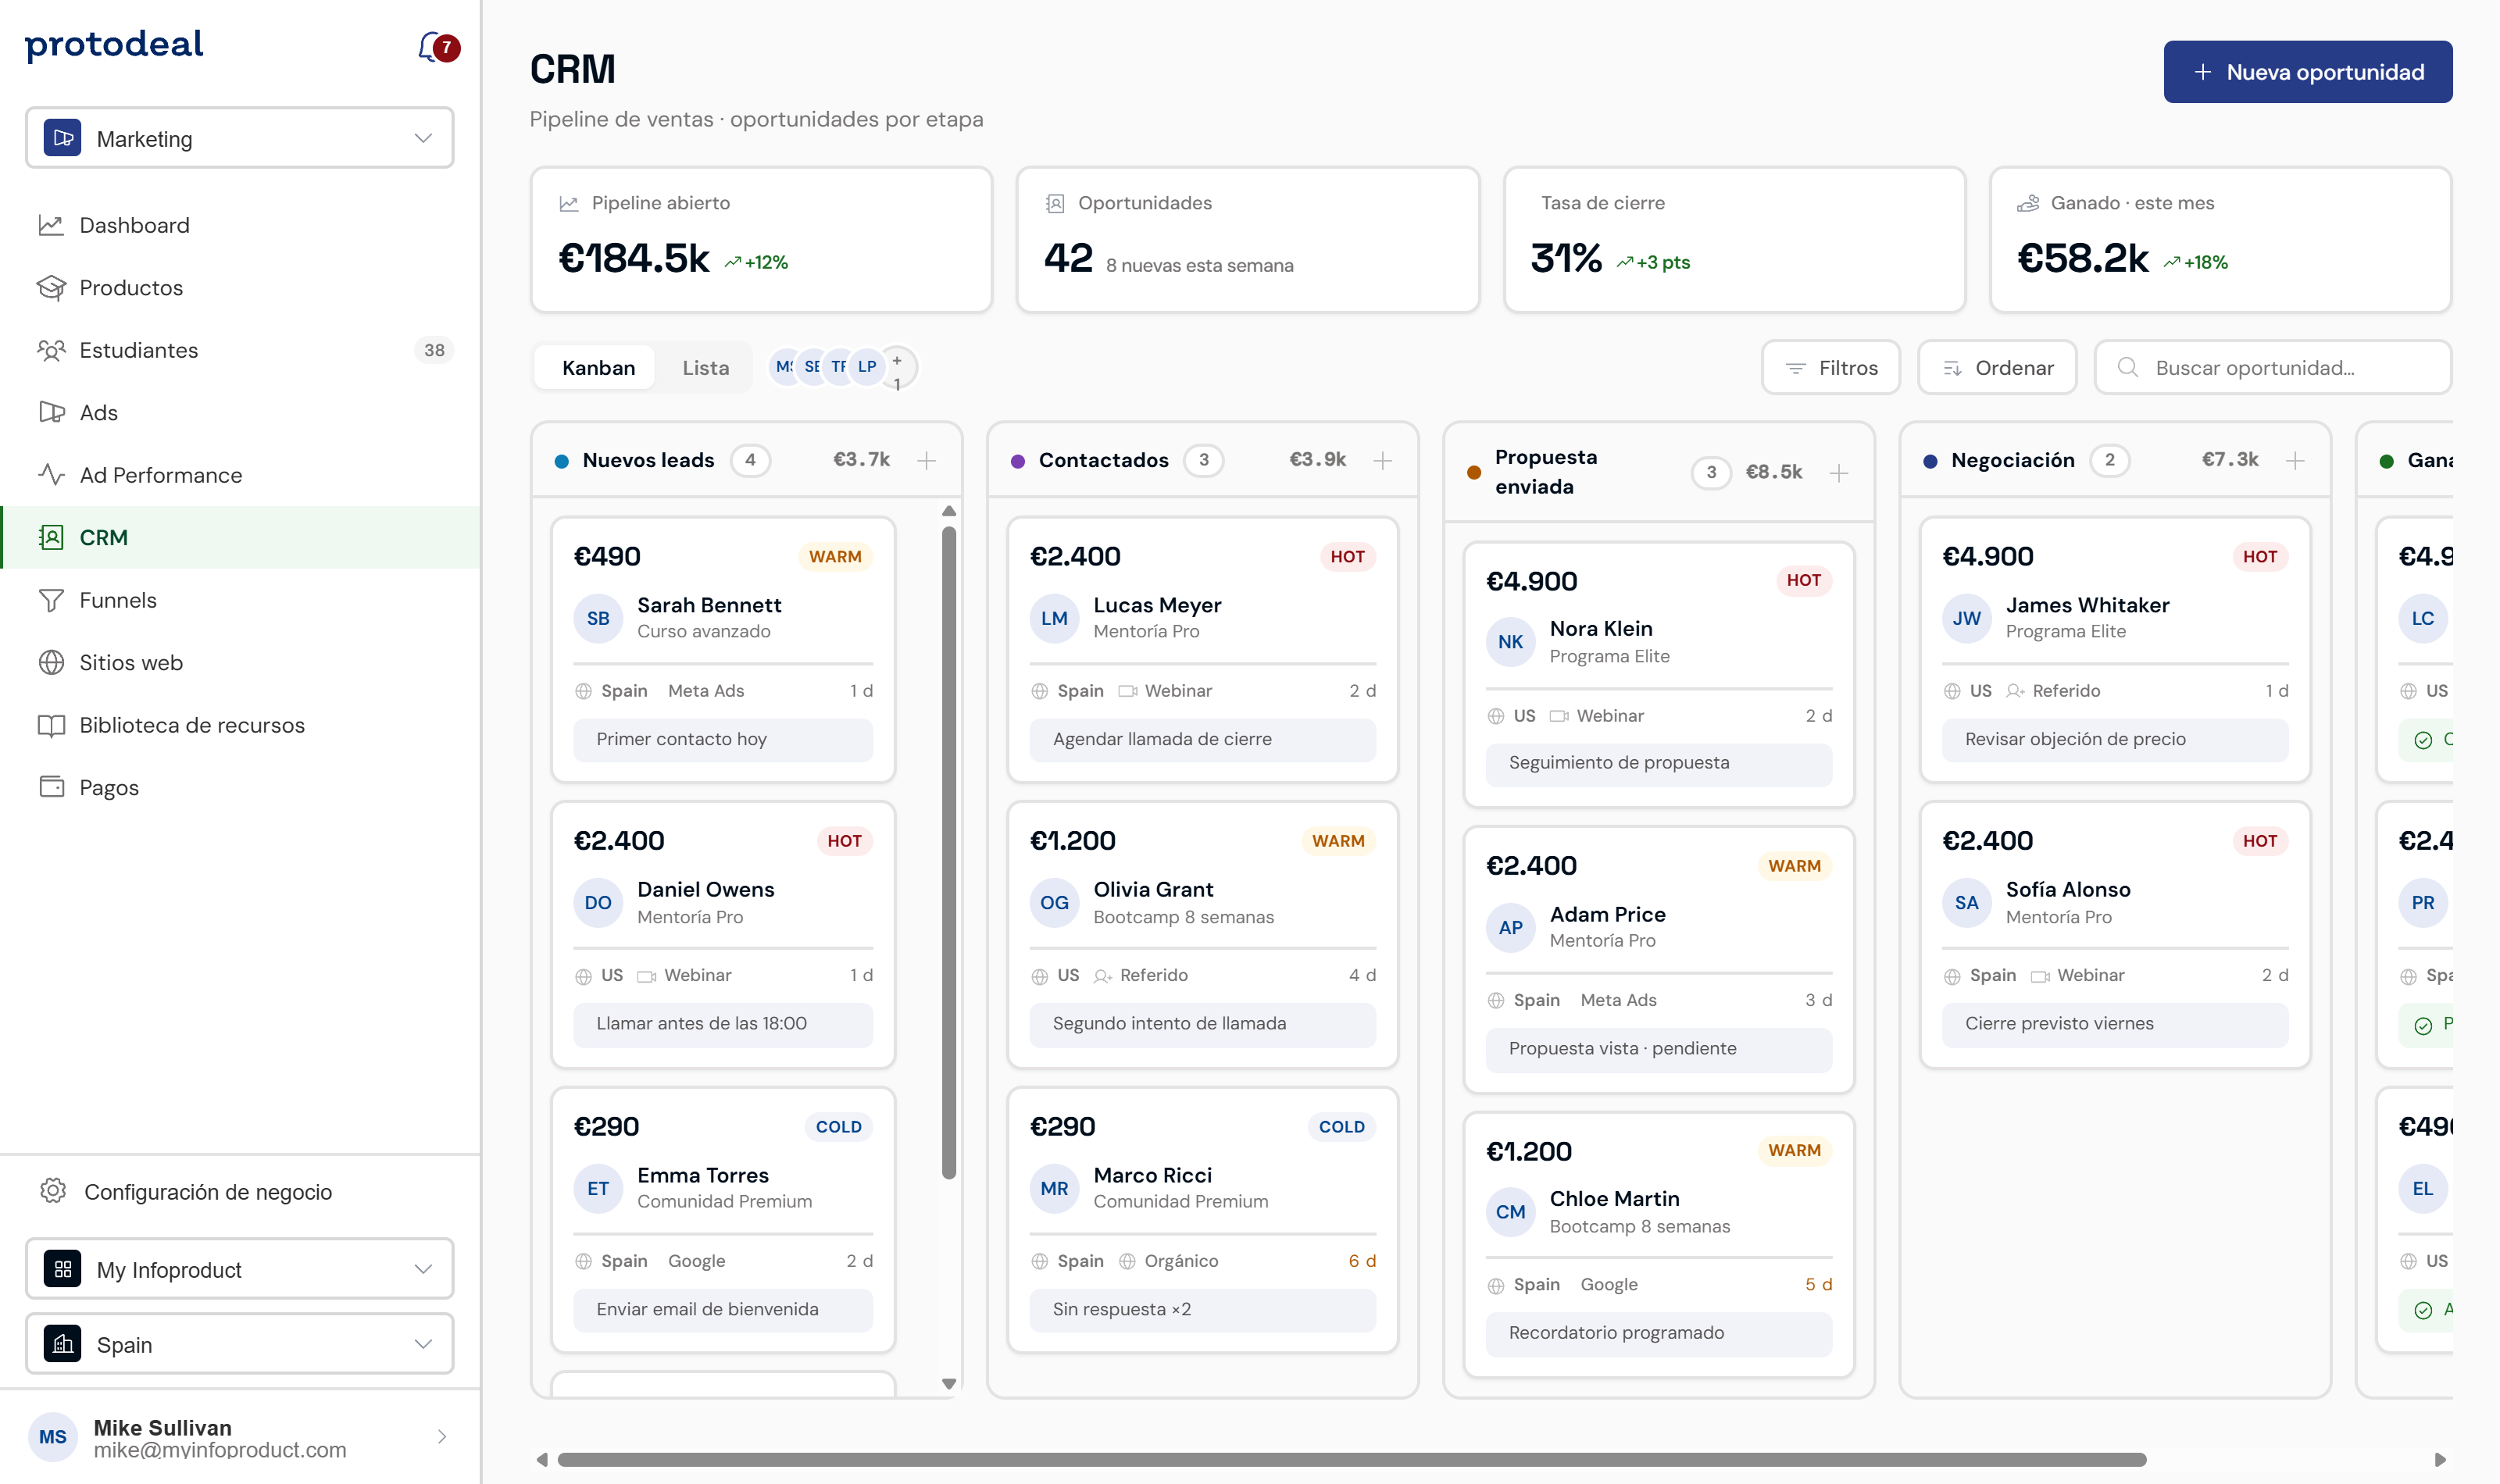
Task: Click Propuesta vista · pendiente task chip
Action: click(1659, 1048)
